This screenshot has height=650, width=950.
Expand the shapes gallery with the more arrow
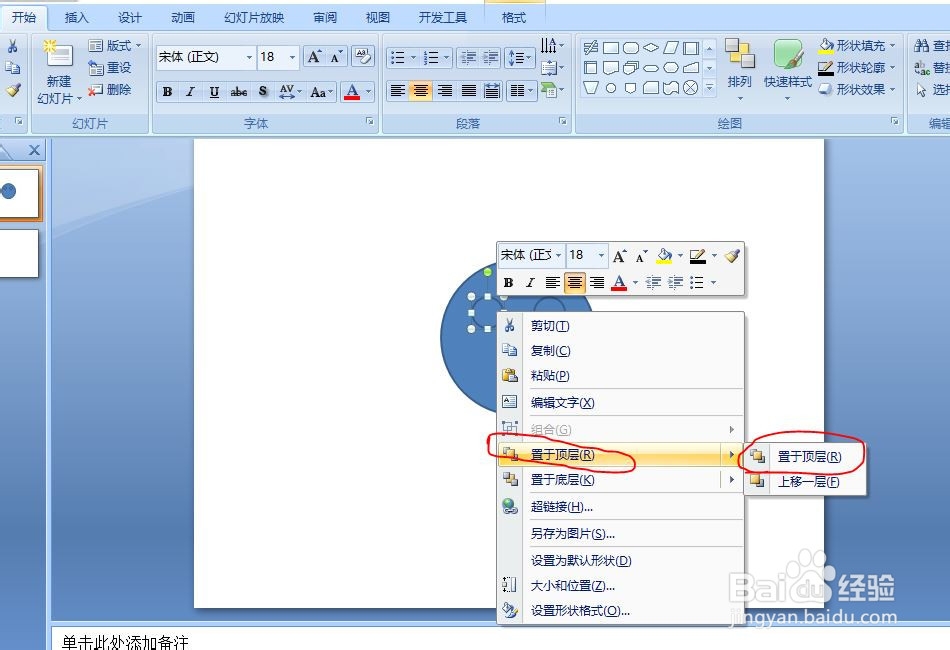(x=707, y=87)
